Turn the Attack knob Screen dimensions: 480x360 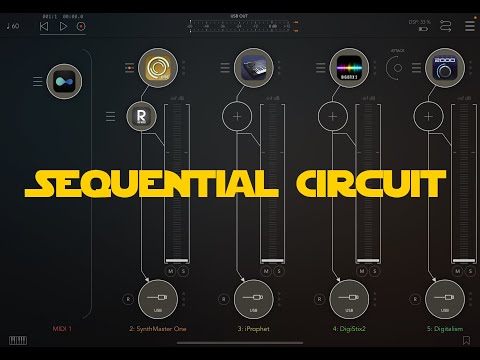point(397,68)
